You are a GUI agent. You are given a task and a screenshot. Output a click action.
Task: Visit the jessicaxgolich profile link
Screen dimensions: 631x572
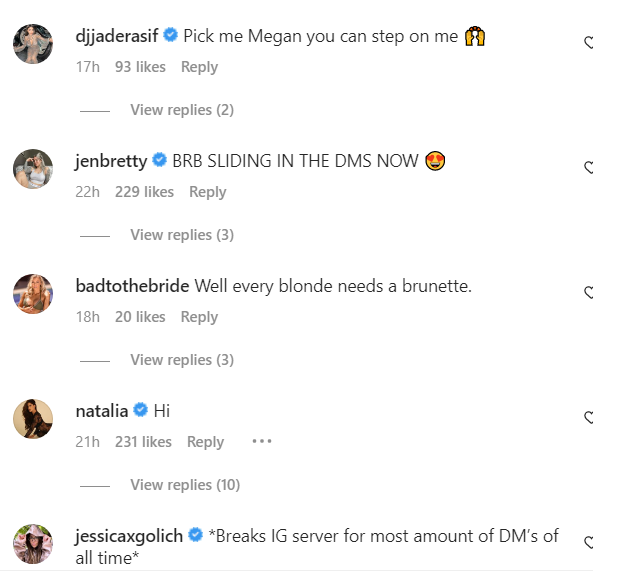click(x=129, y=536)
